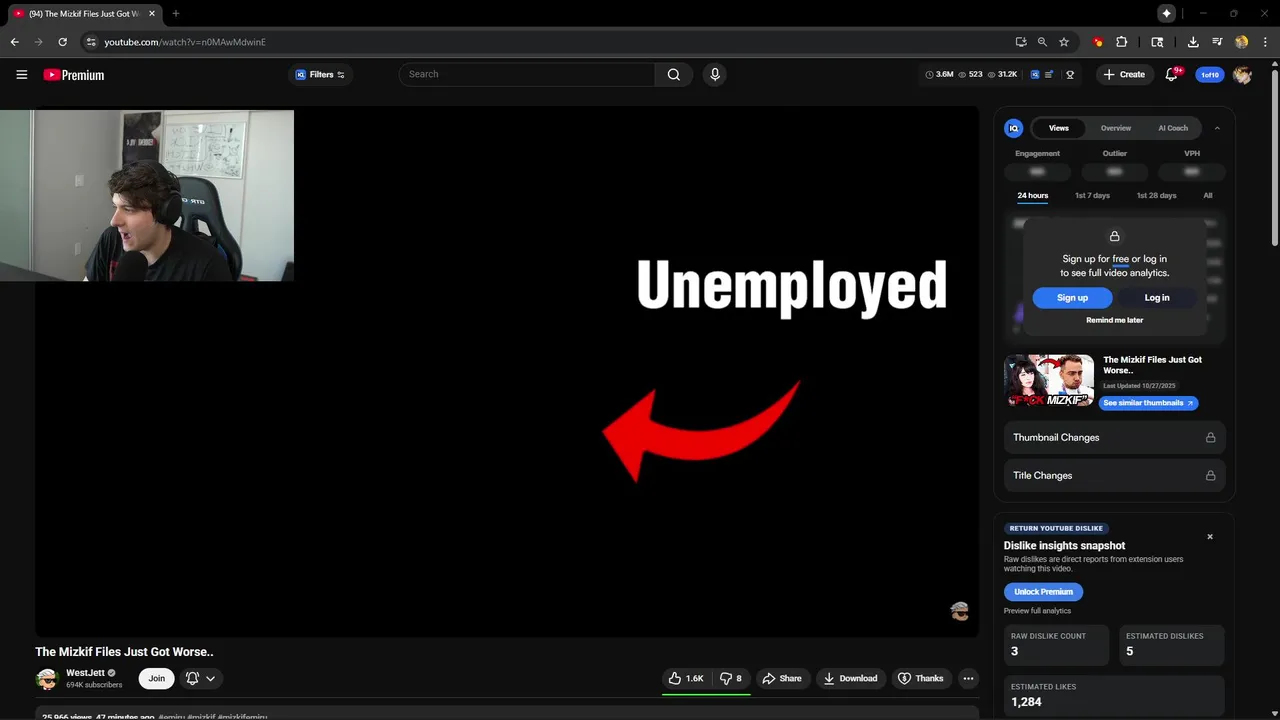Like the video thumbs-up 1.6K
This screenshot has height=720, width=1280.
tap(687, 678)
